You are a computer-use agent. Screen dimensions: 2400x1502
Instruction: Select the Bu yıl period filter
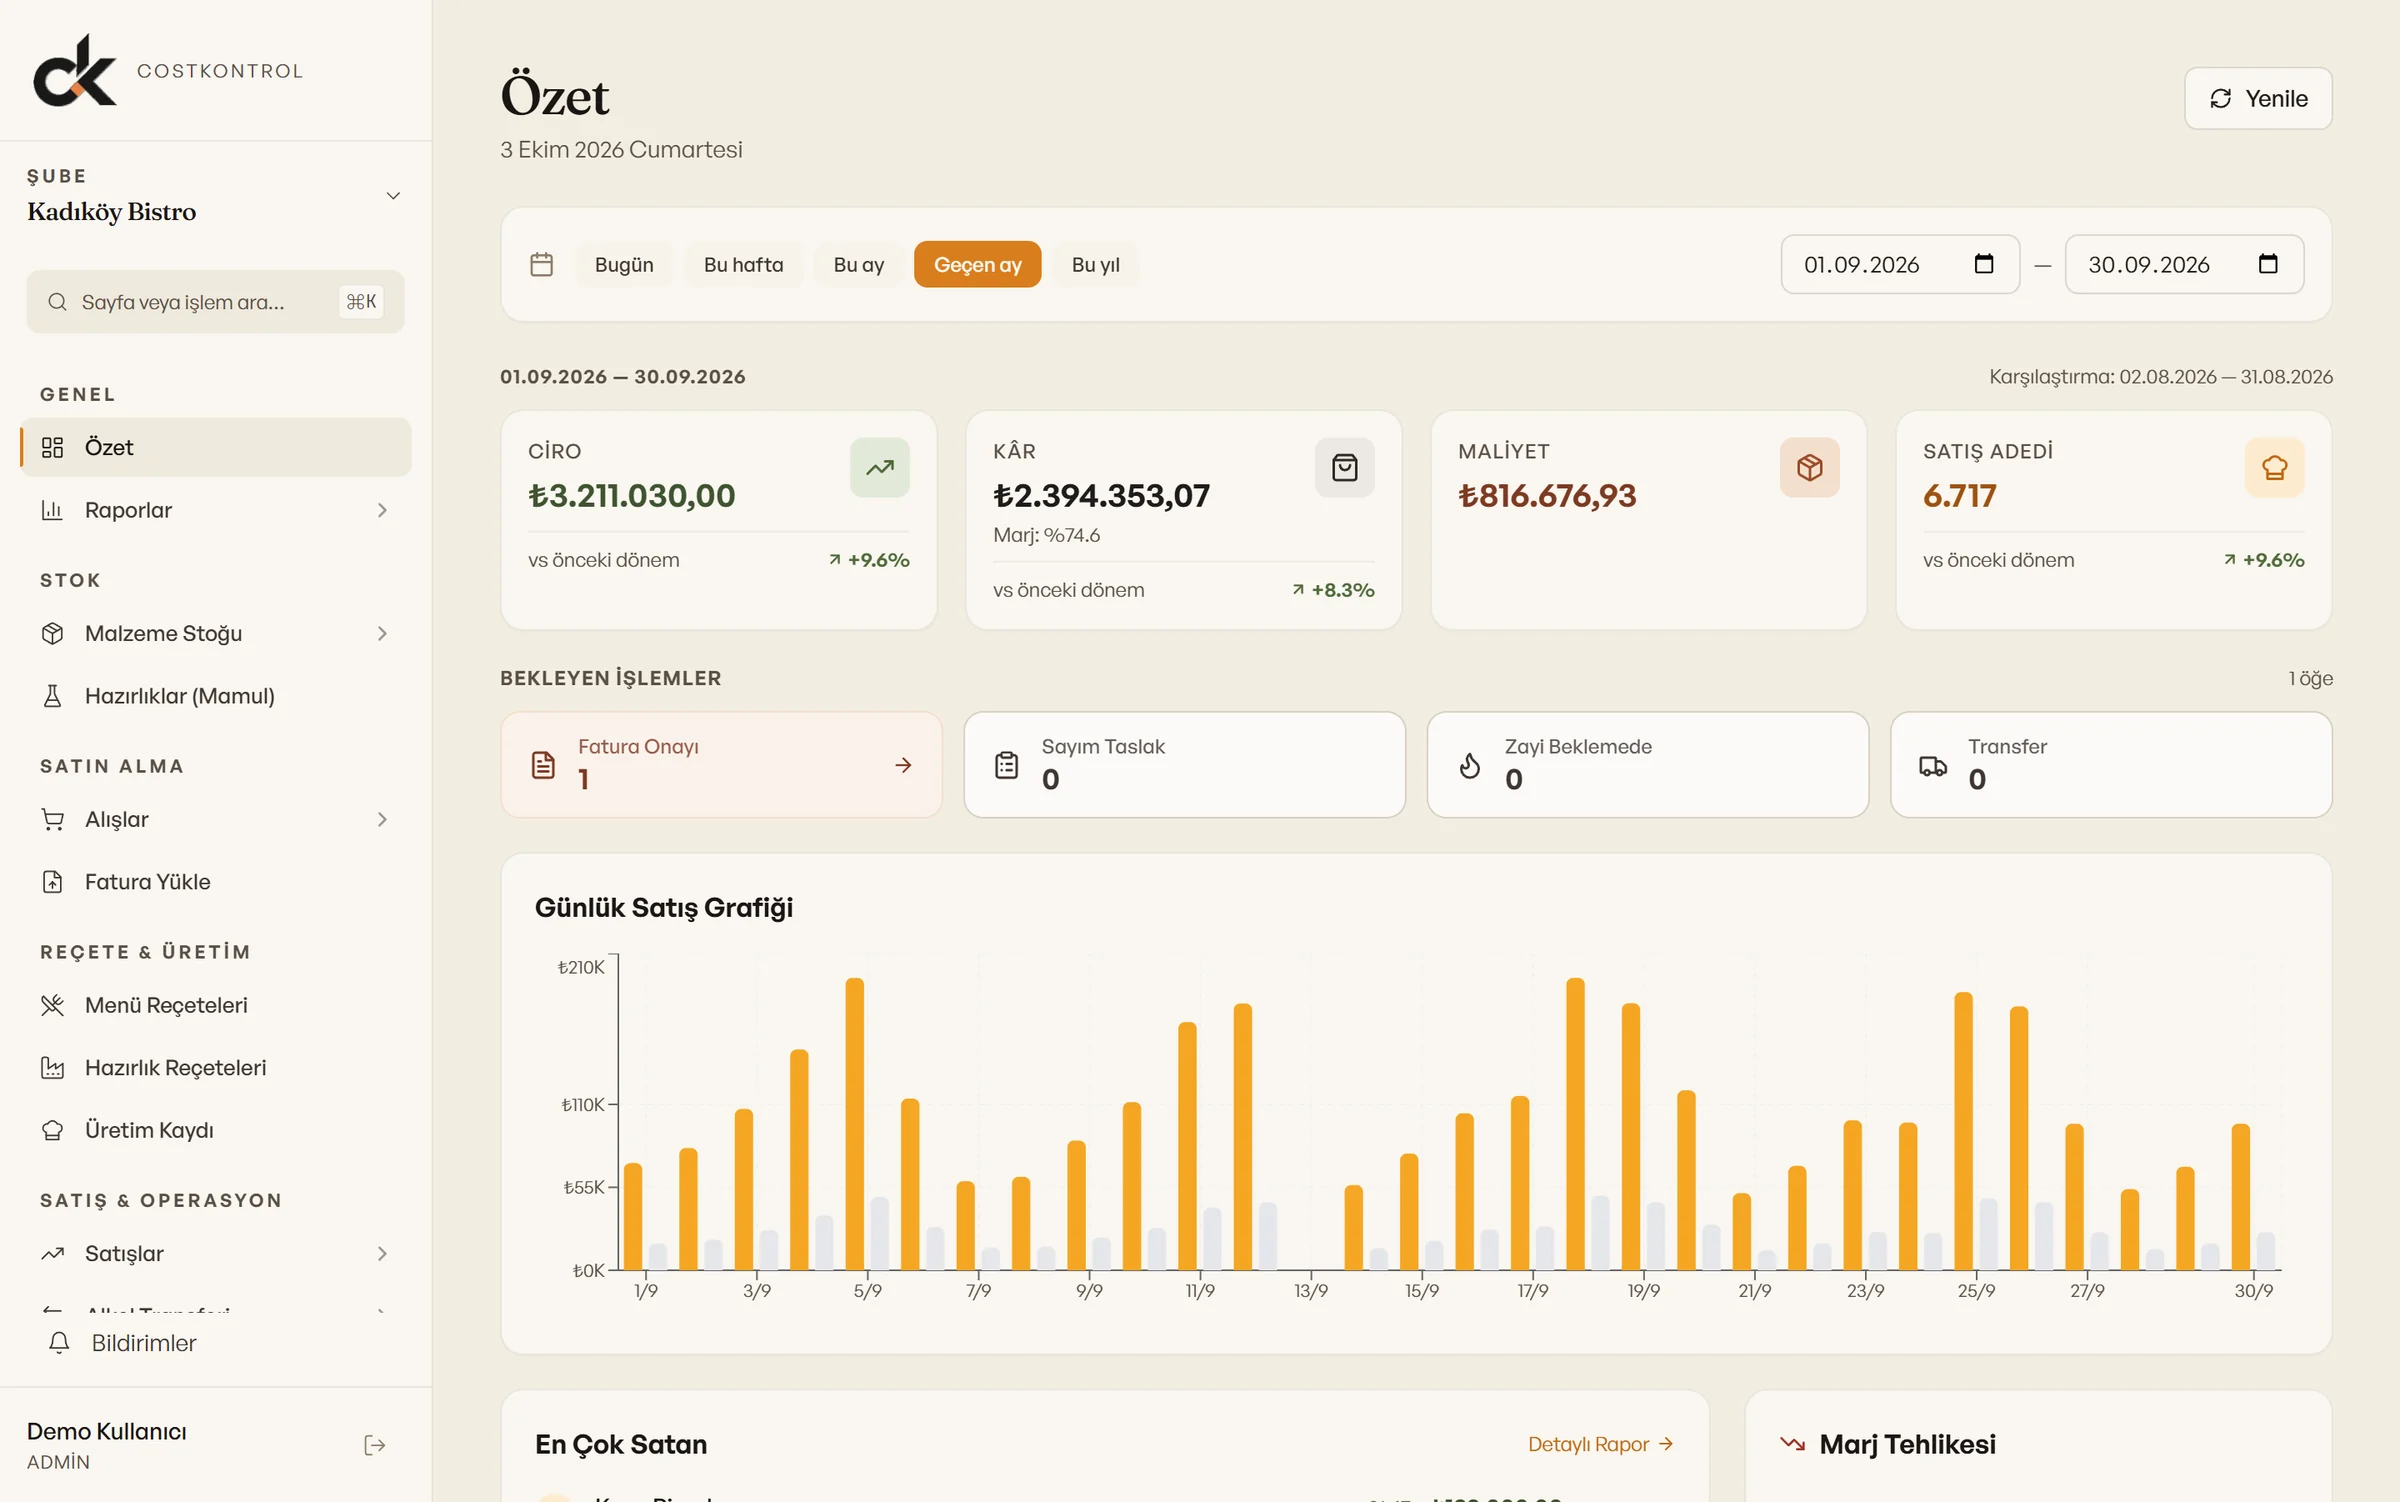point(1096,264)
